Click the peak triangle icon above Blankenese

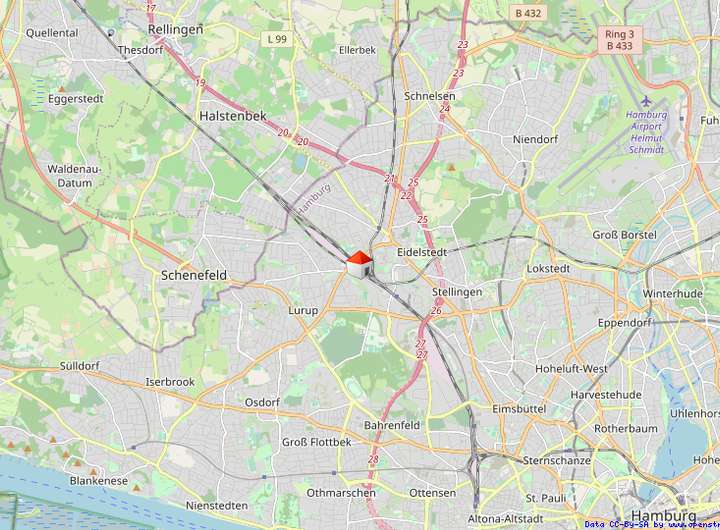coord(94,472)
